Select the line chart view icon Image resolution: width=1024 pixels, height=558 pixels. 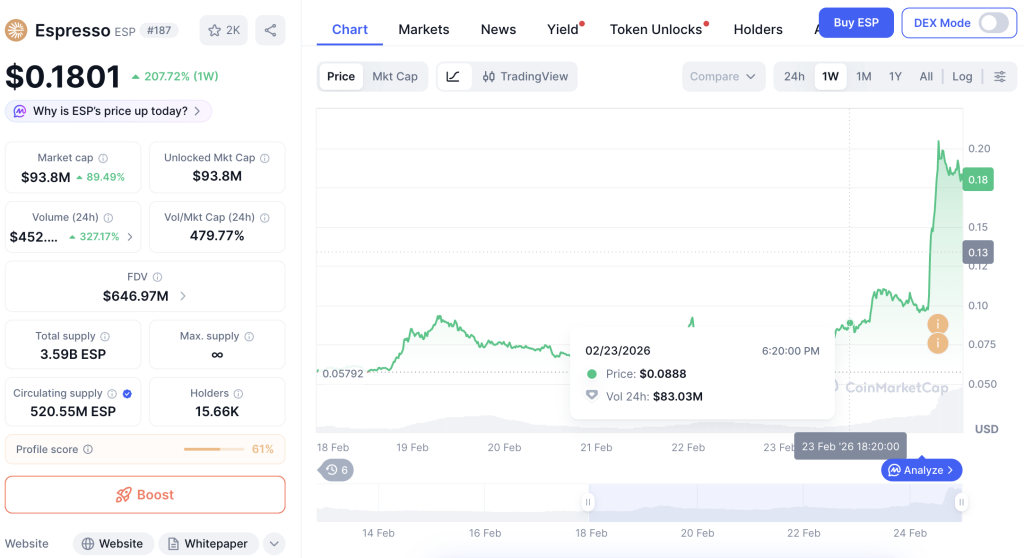[x=453, y=76]
